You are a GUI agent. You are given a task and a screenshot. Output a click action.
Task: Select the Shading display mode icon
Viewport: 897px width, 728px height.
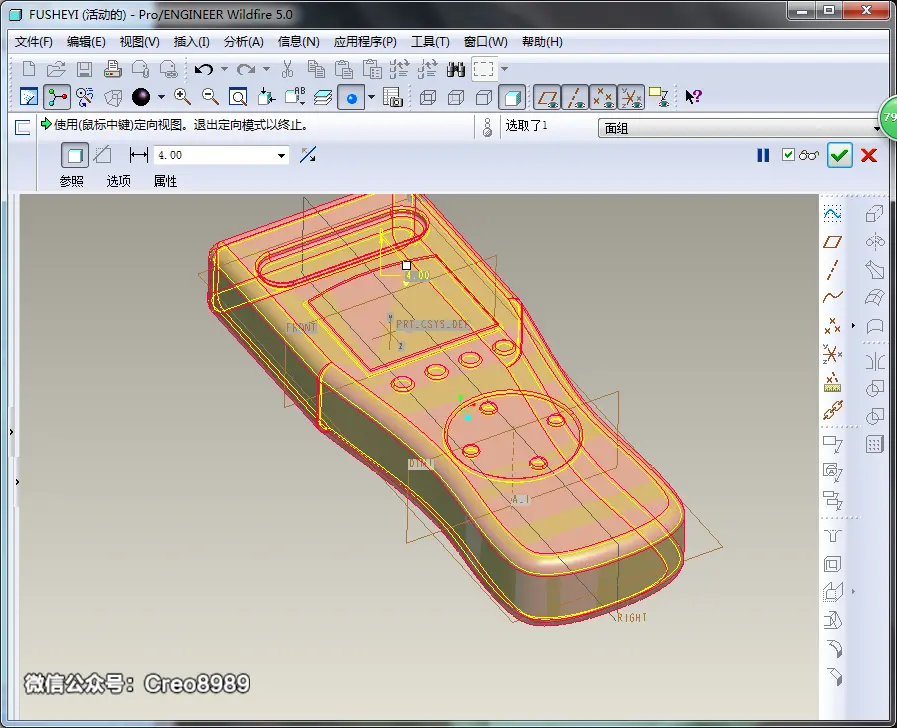click(512, 98)
